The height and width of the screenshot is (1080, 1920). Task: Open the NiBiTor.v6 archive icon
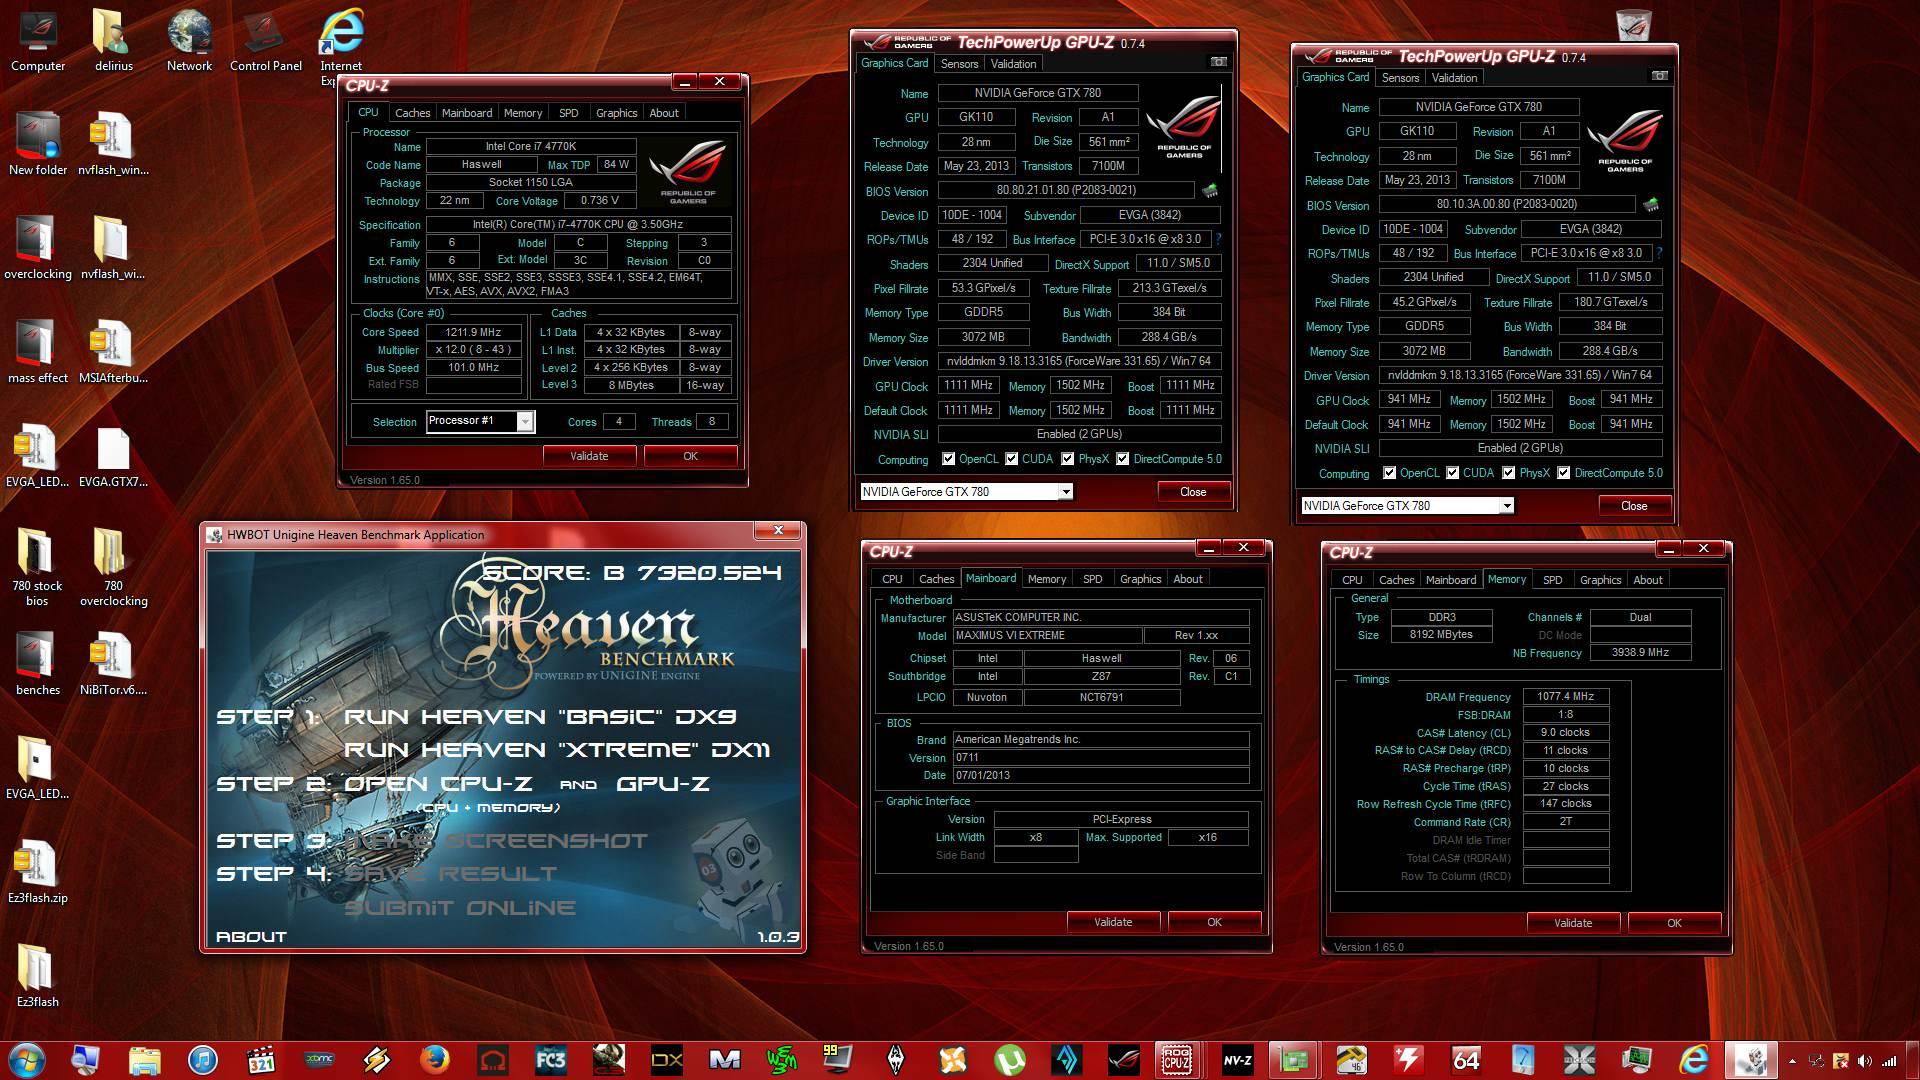click(x=113, y=664)
